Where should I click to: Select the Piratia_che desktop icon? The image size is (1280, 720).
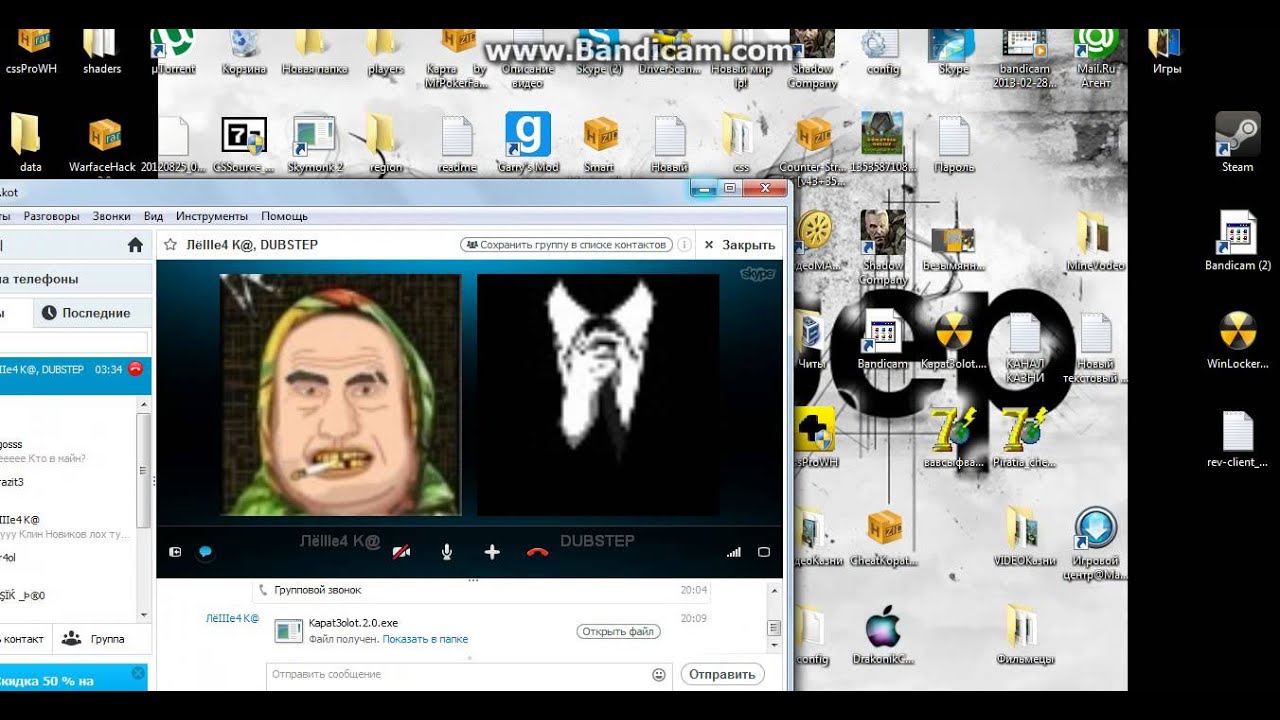tap(1024, 438)
